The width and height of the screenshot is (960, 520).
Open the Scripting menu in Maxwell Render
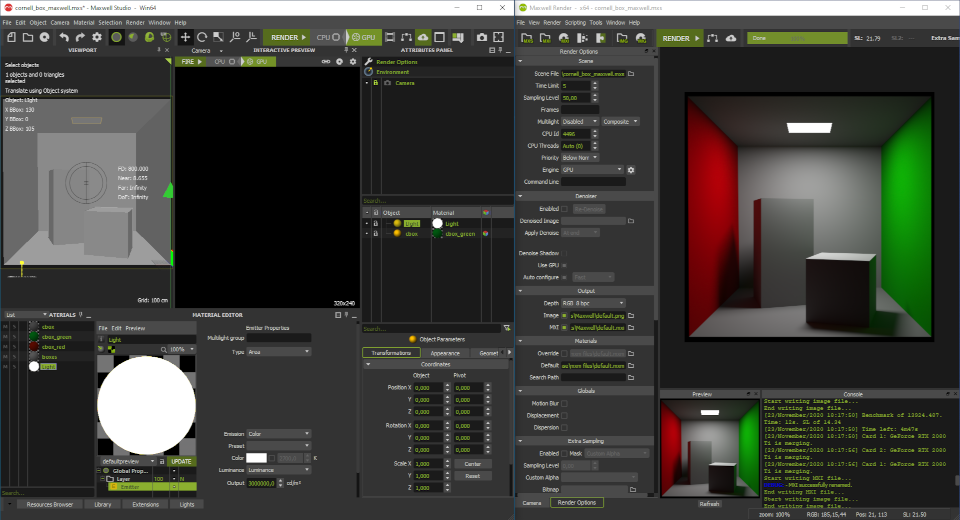pos(575,23)
